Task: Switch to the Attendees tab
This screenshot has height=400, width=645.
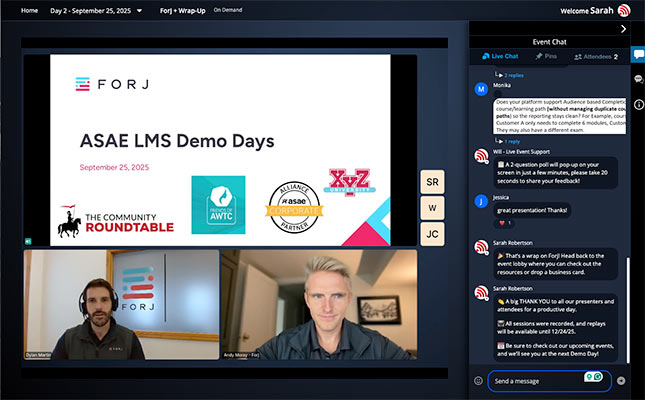Action: coord(596,57)
